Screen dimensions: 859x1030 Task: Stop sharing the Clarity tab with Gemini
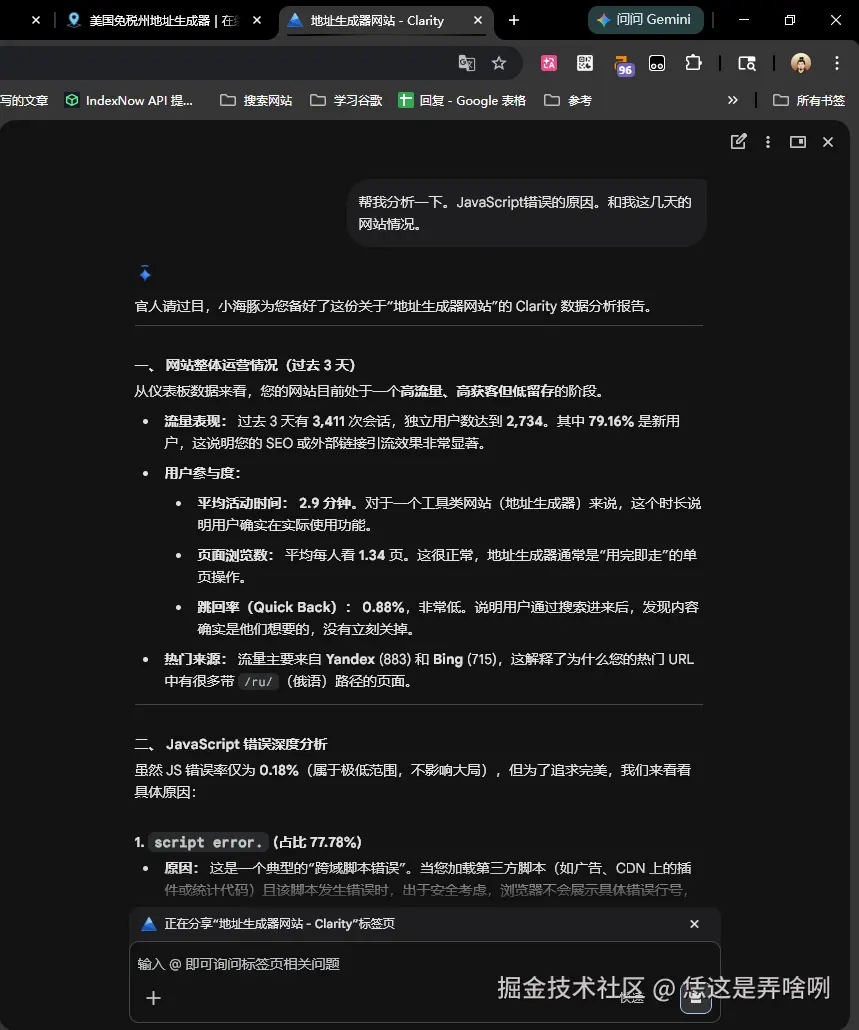tap(694, 924)
